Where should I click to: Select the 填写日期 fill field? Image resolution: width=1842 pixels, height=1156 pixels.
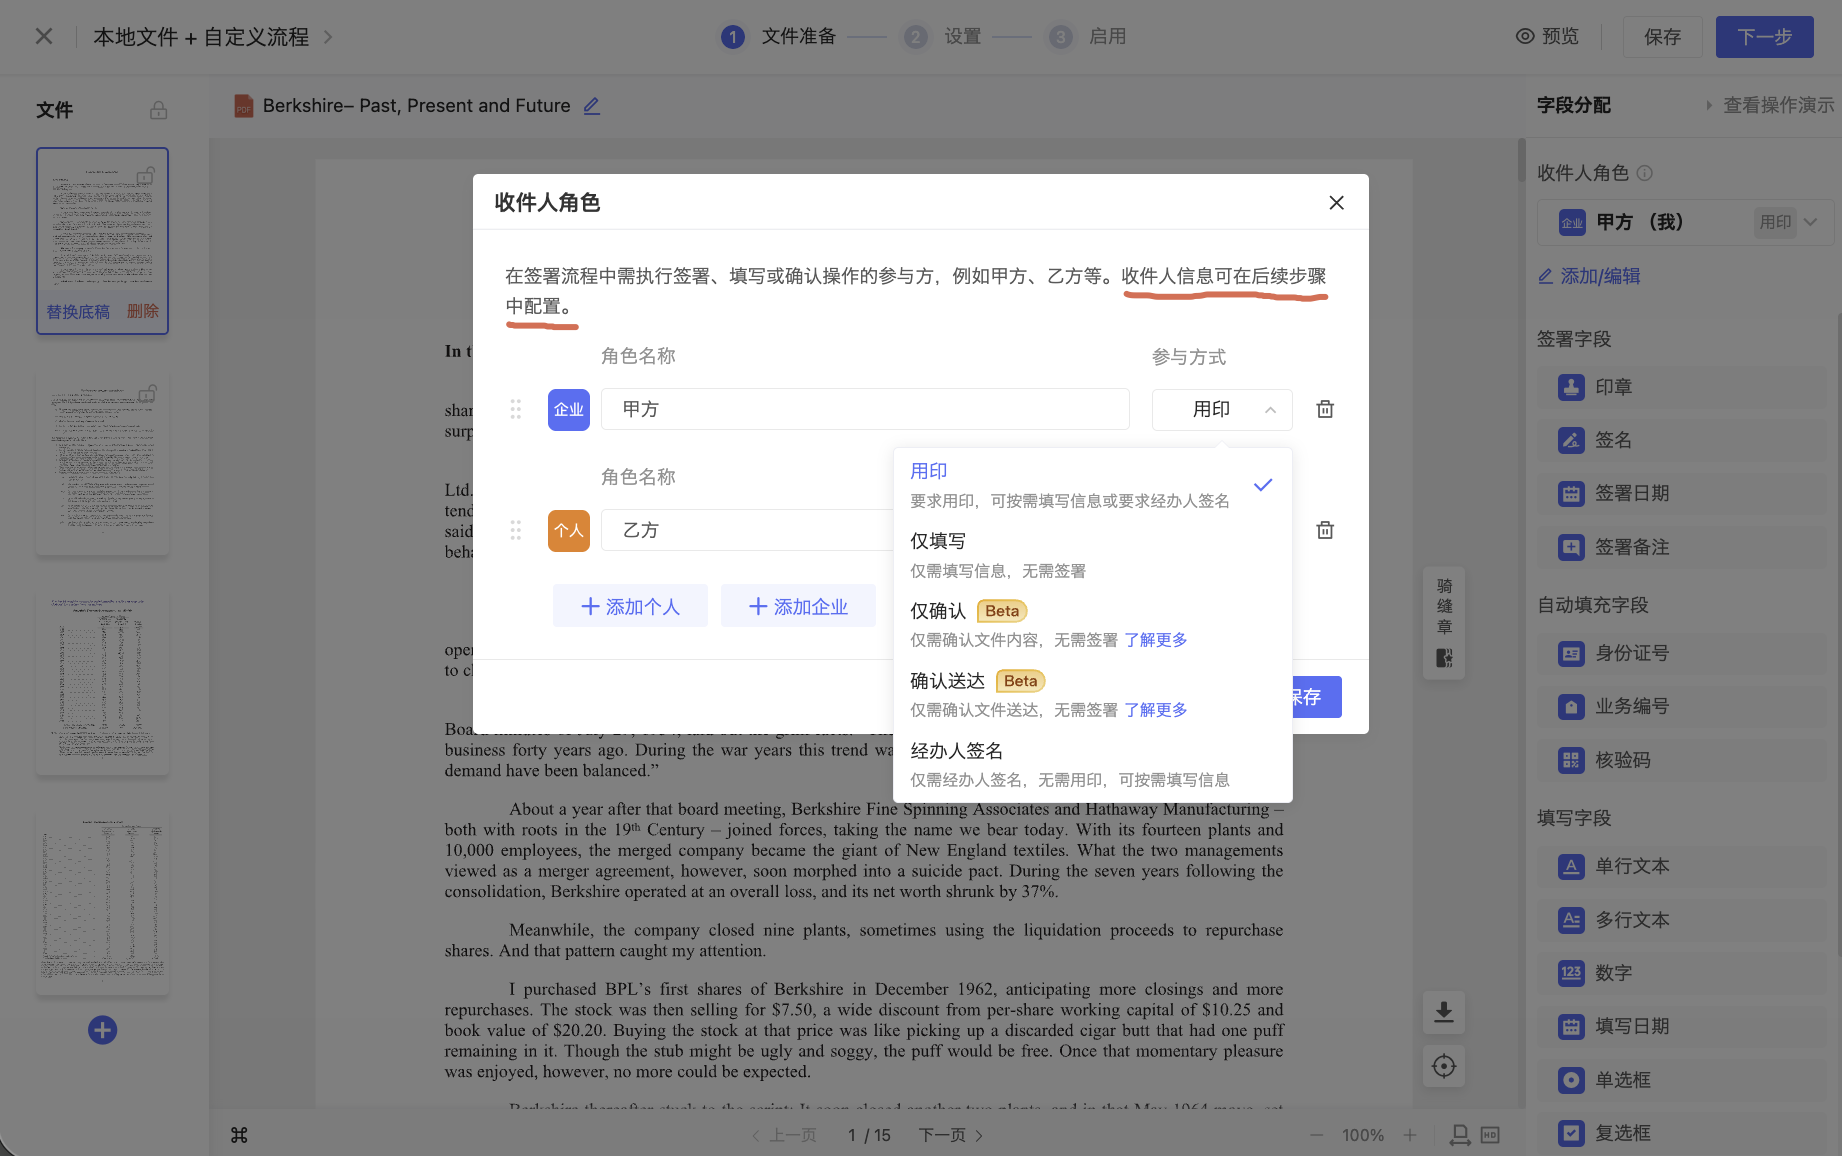[1682, 1026]
